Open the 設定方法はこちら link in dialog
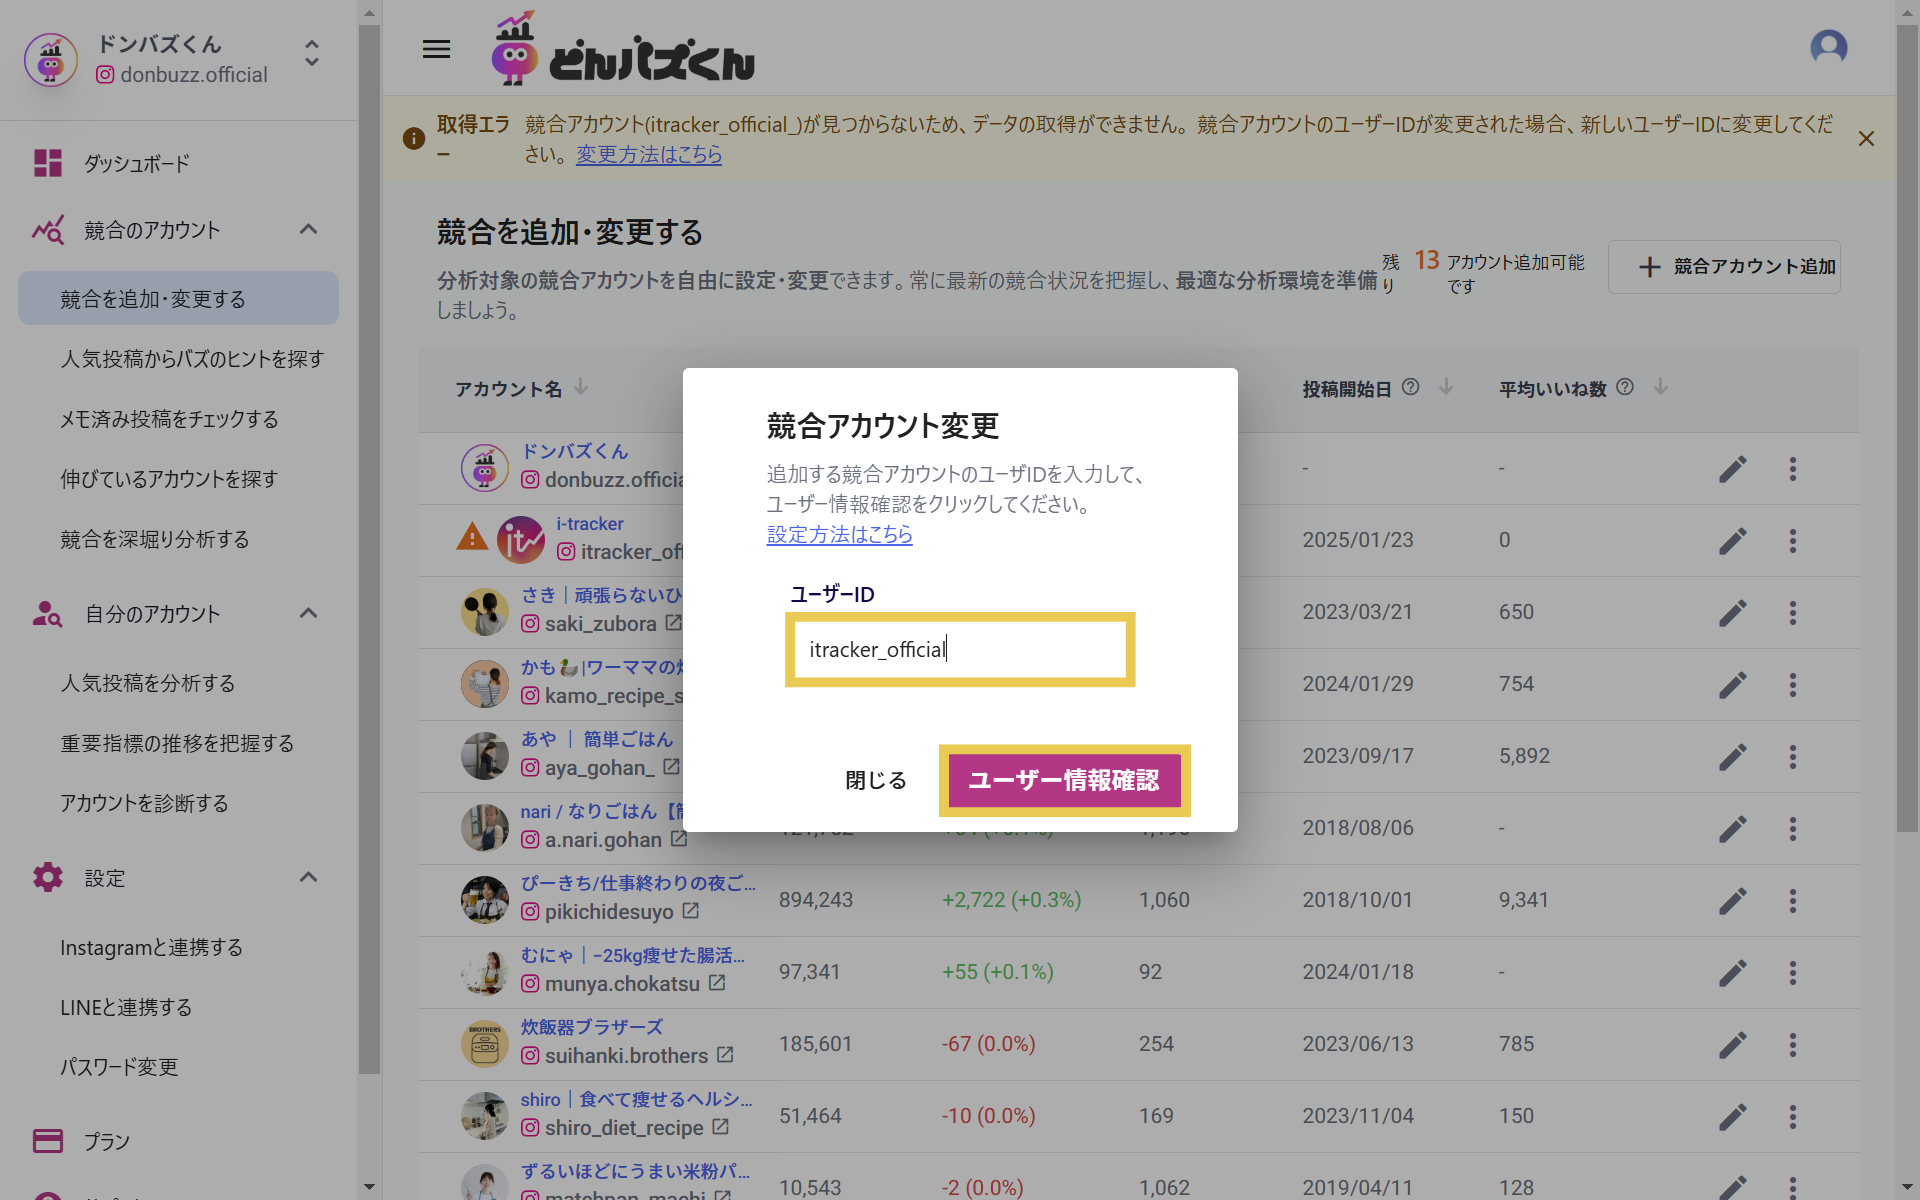1920x1200 pixels. pyautogui.click(x=839, y=535)
